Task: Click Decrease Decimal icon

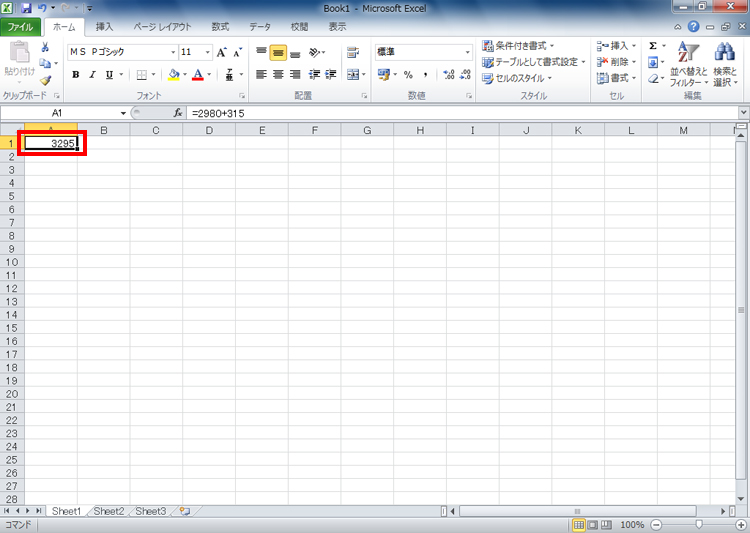Action: 465,75
